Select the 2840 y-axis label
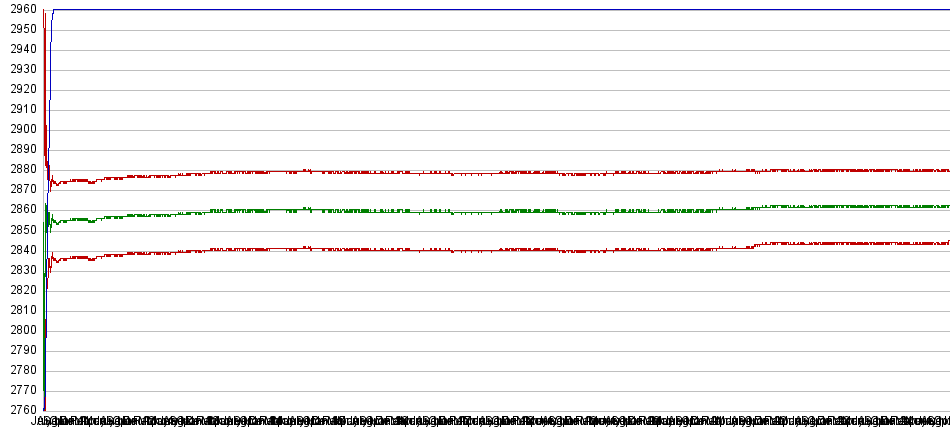Image resolution: width=950 pixels, height=435 pixels. pyautogui.click(x=20, y=250)
